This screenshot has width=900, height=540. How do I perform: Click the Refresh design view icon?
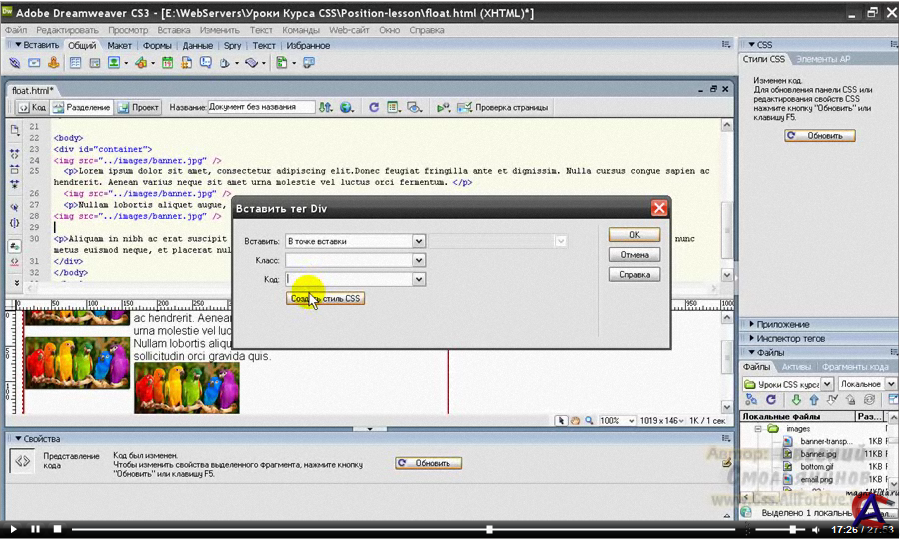pos(374,107)
